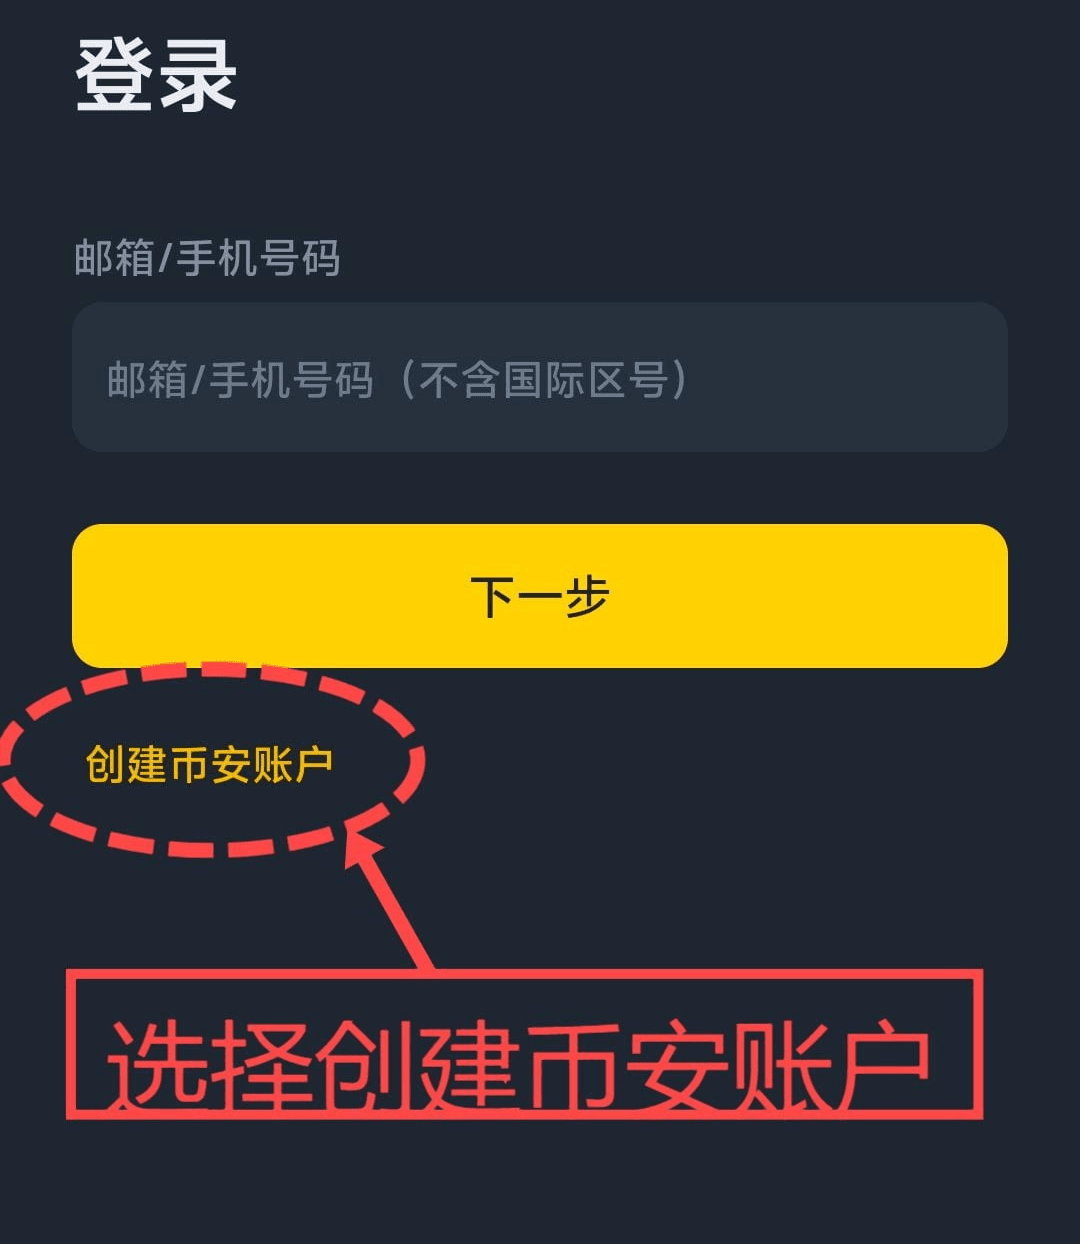Click the 邮箱/手机号码 label above the field

pos(207,258)
